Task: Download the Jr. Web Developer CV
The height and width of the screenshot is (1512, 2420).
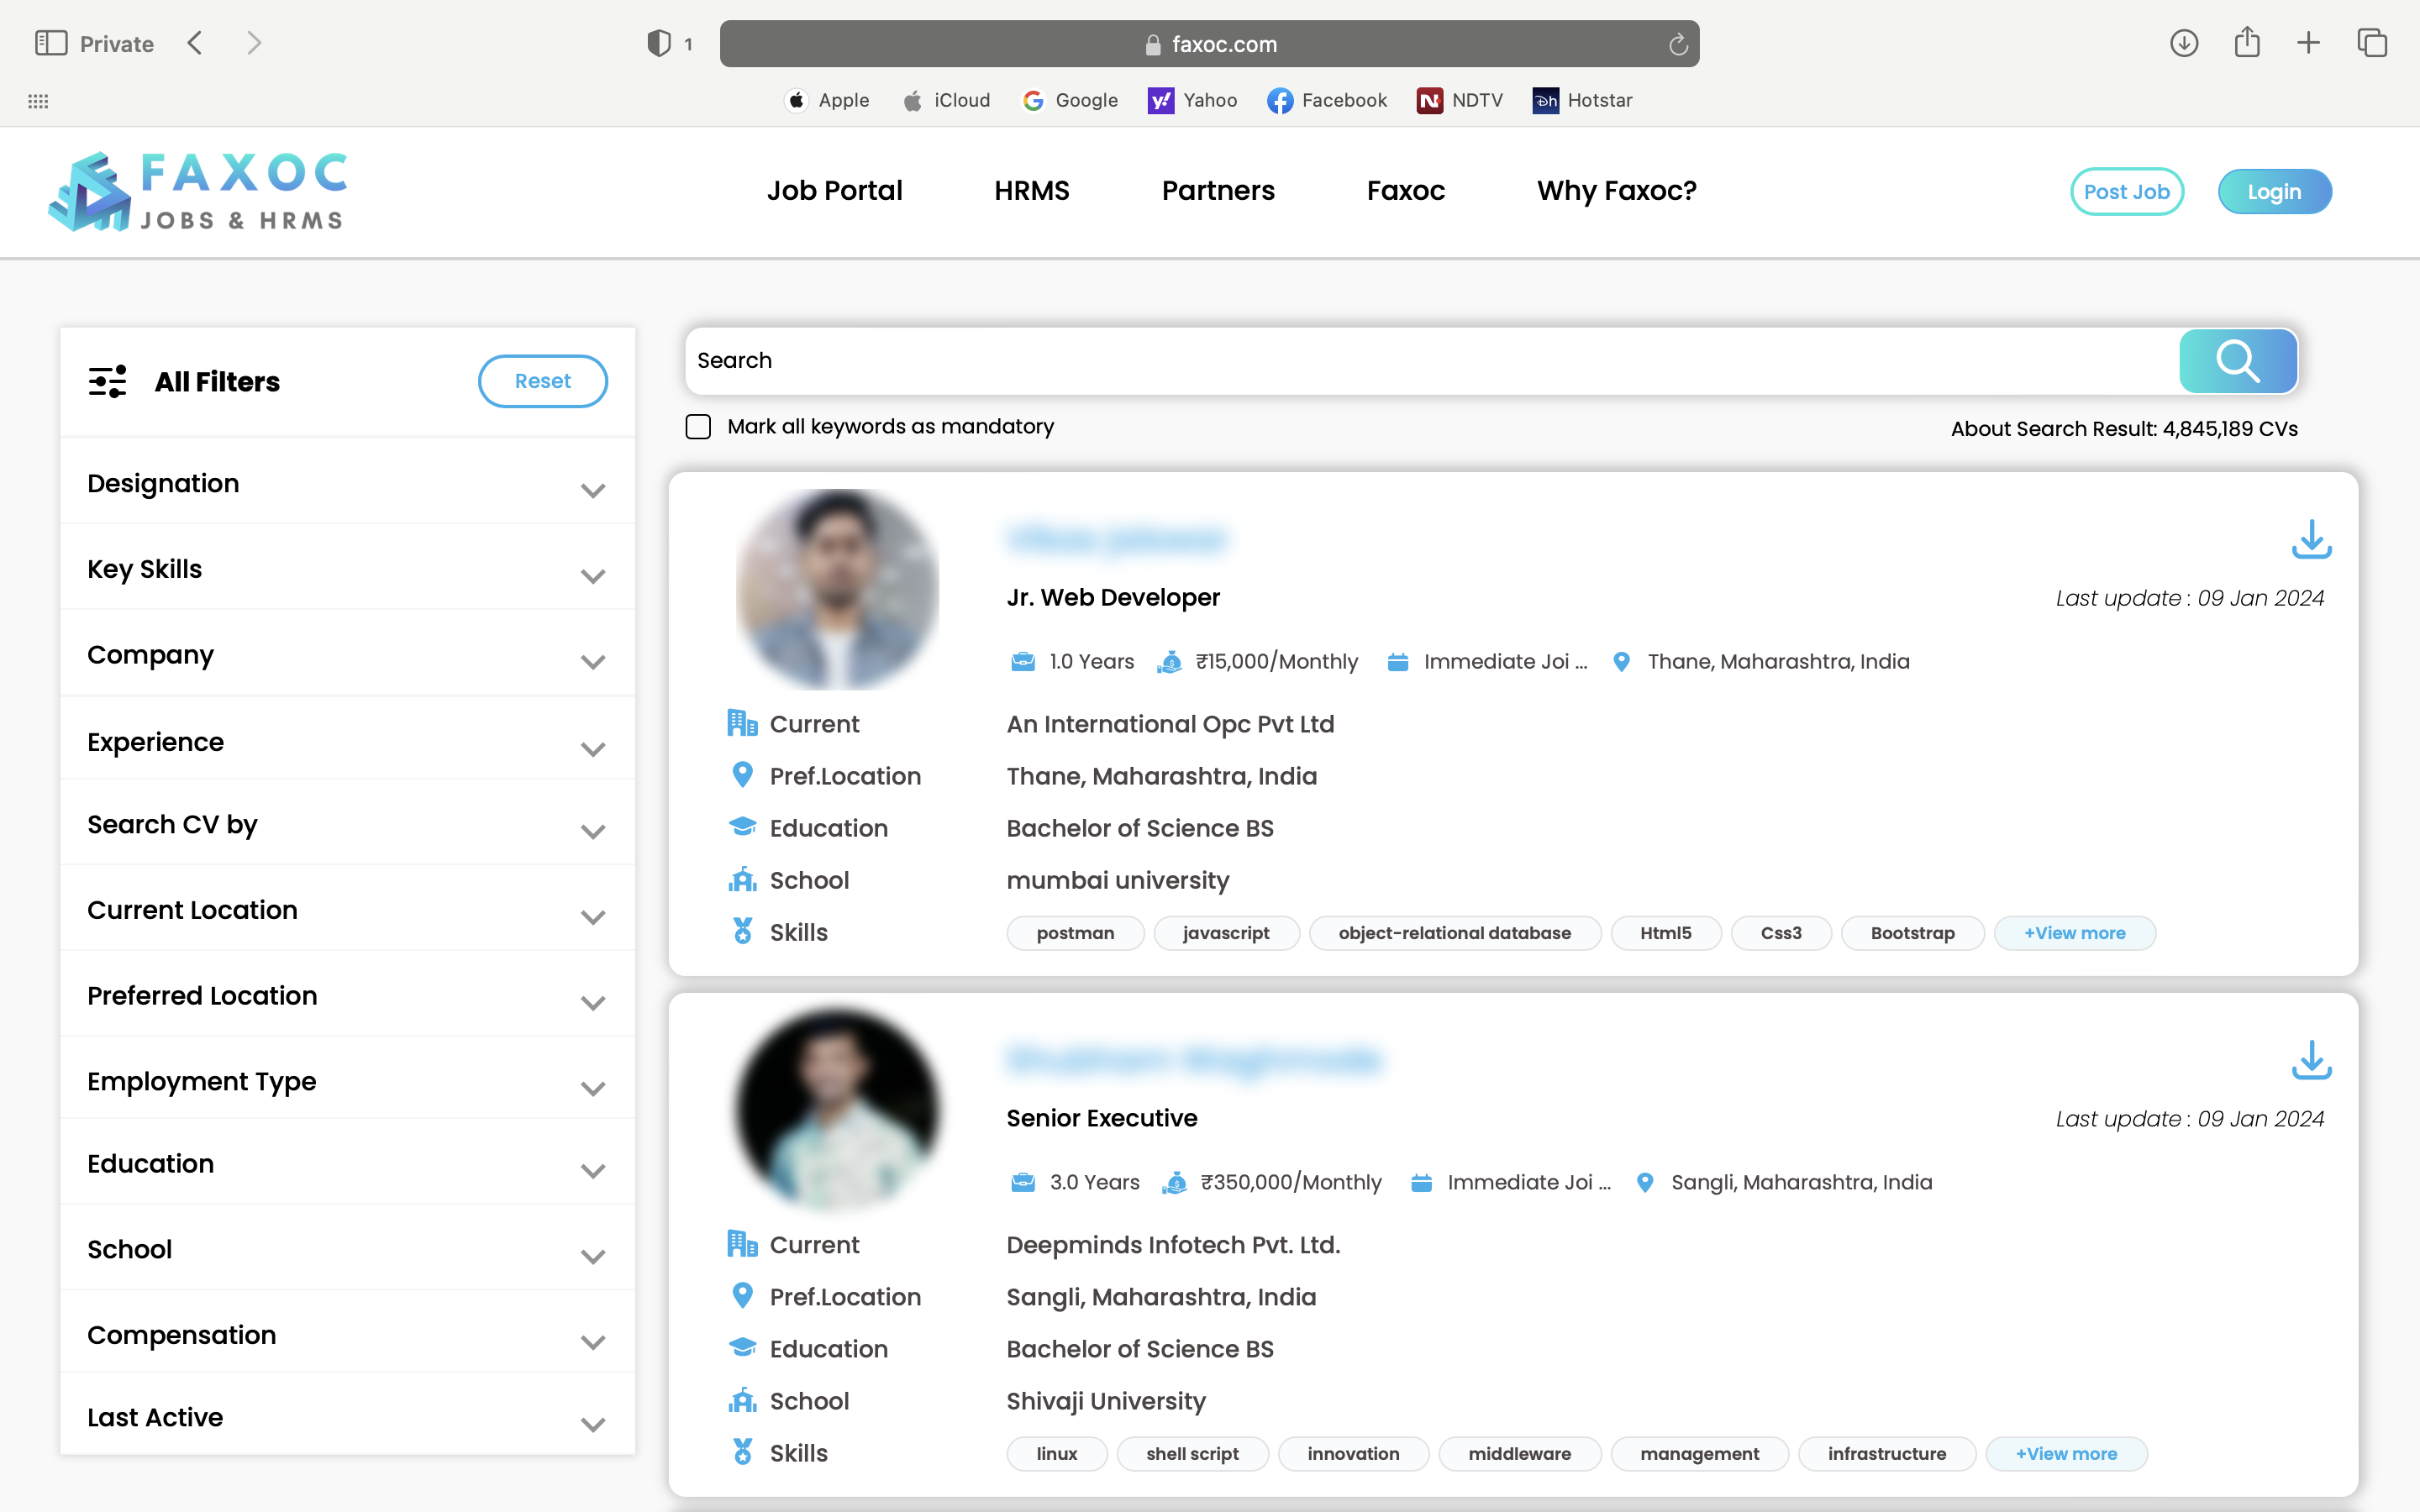Action: coord(2310,539)
